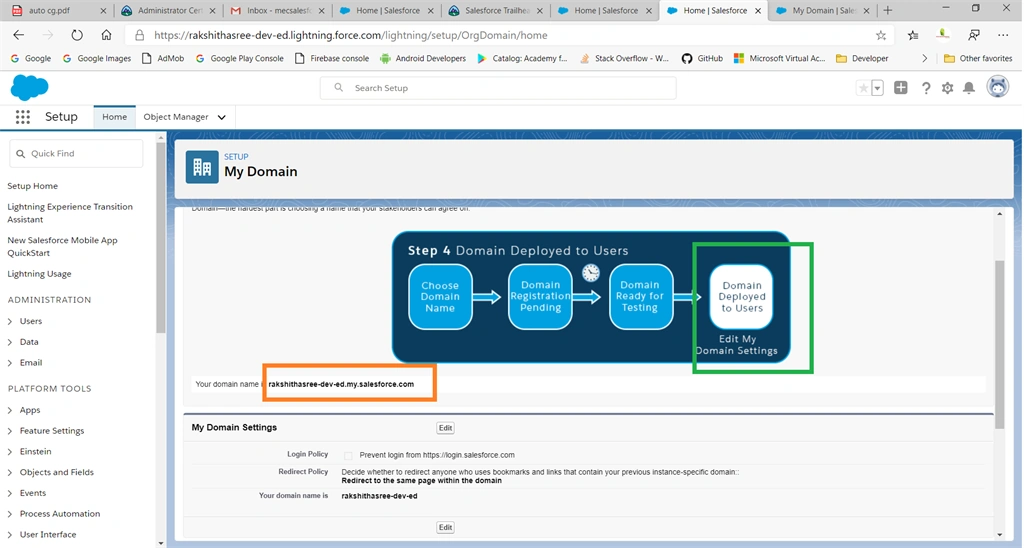1024x548 pixels.
Task: Open the browser favorites list icon
Action: click(x=913, y=35)
